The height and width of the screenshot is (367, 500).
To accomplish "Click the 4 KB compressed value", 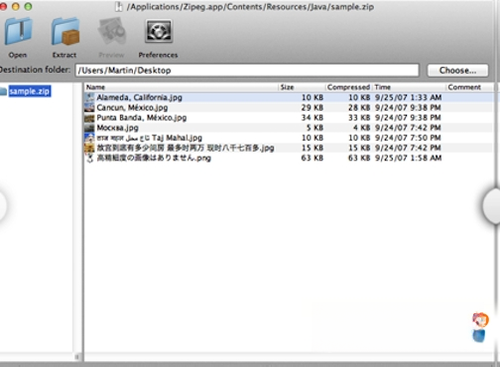I will coord(362,128).
